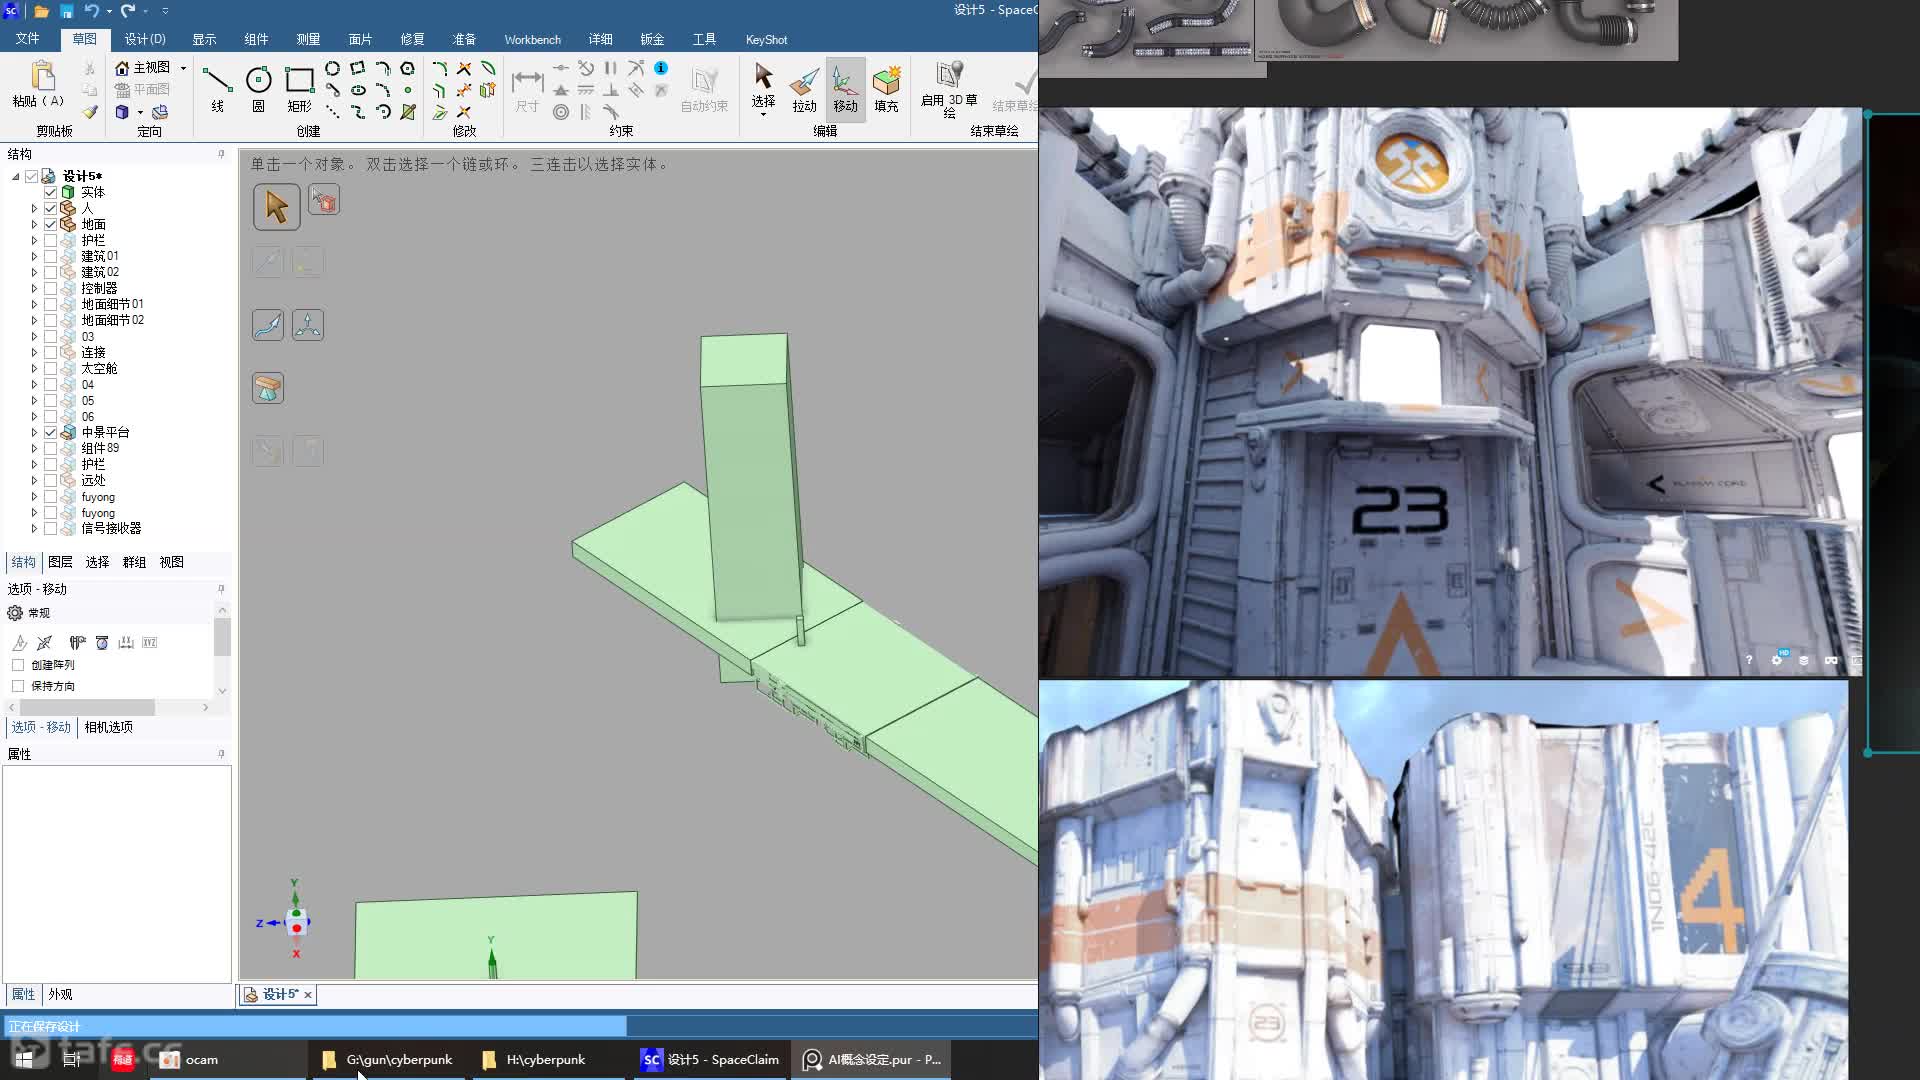1920x1080 pixels.
Task: Switch to the 外观 tab
Action: point(60,994)
